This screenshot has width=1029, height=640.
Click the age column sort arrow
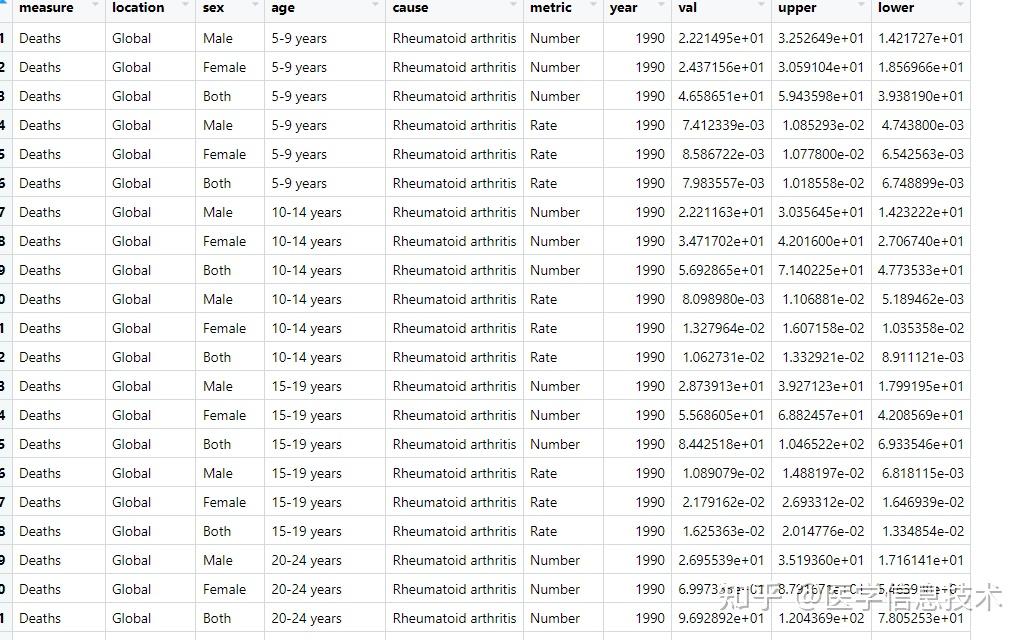[x=375, y=7]
